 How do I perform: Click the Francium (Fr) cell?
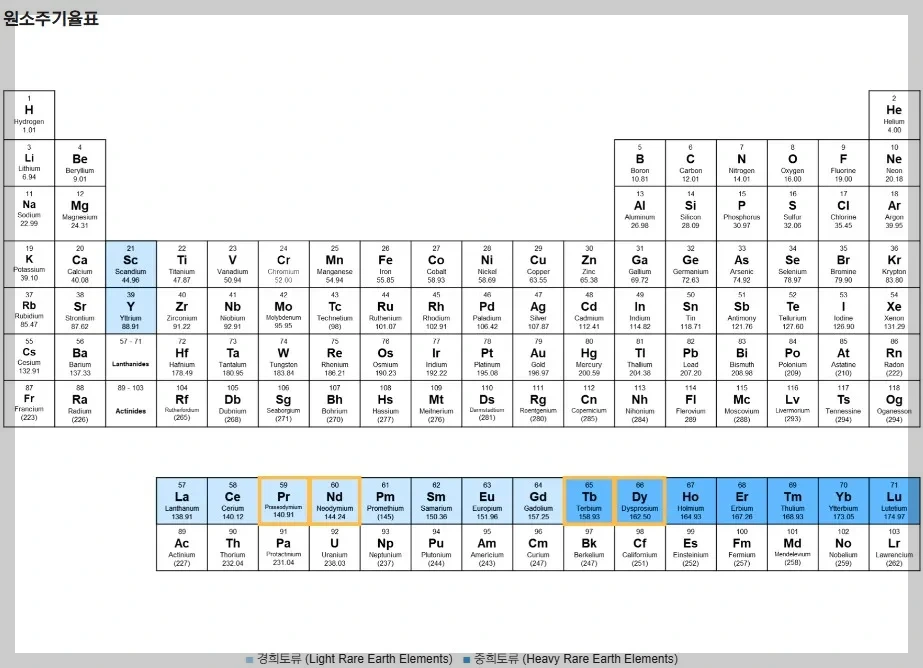[29, 404]
